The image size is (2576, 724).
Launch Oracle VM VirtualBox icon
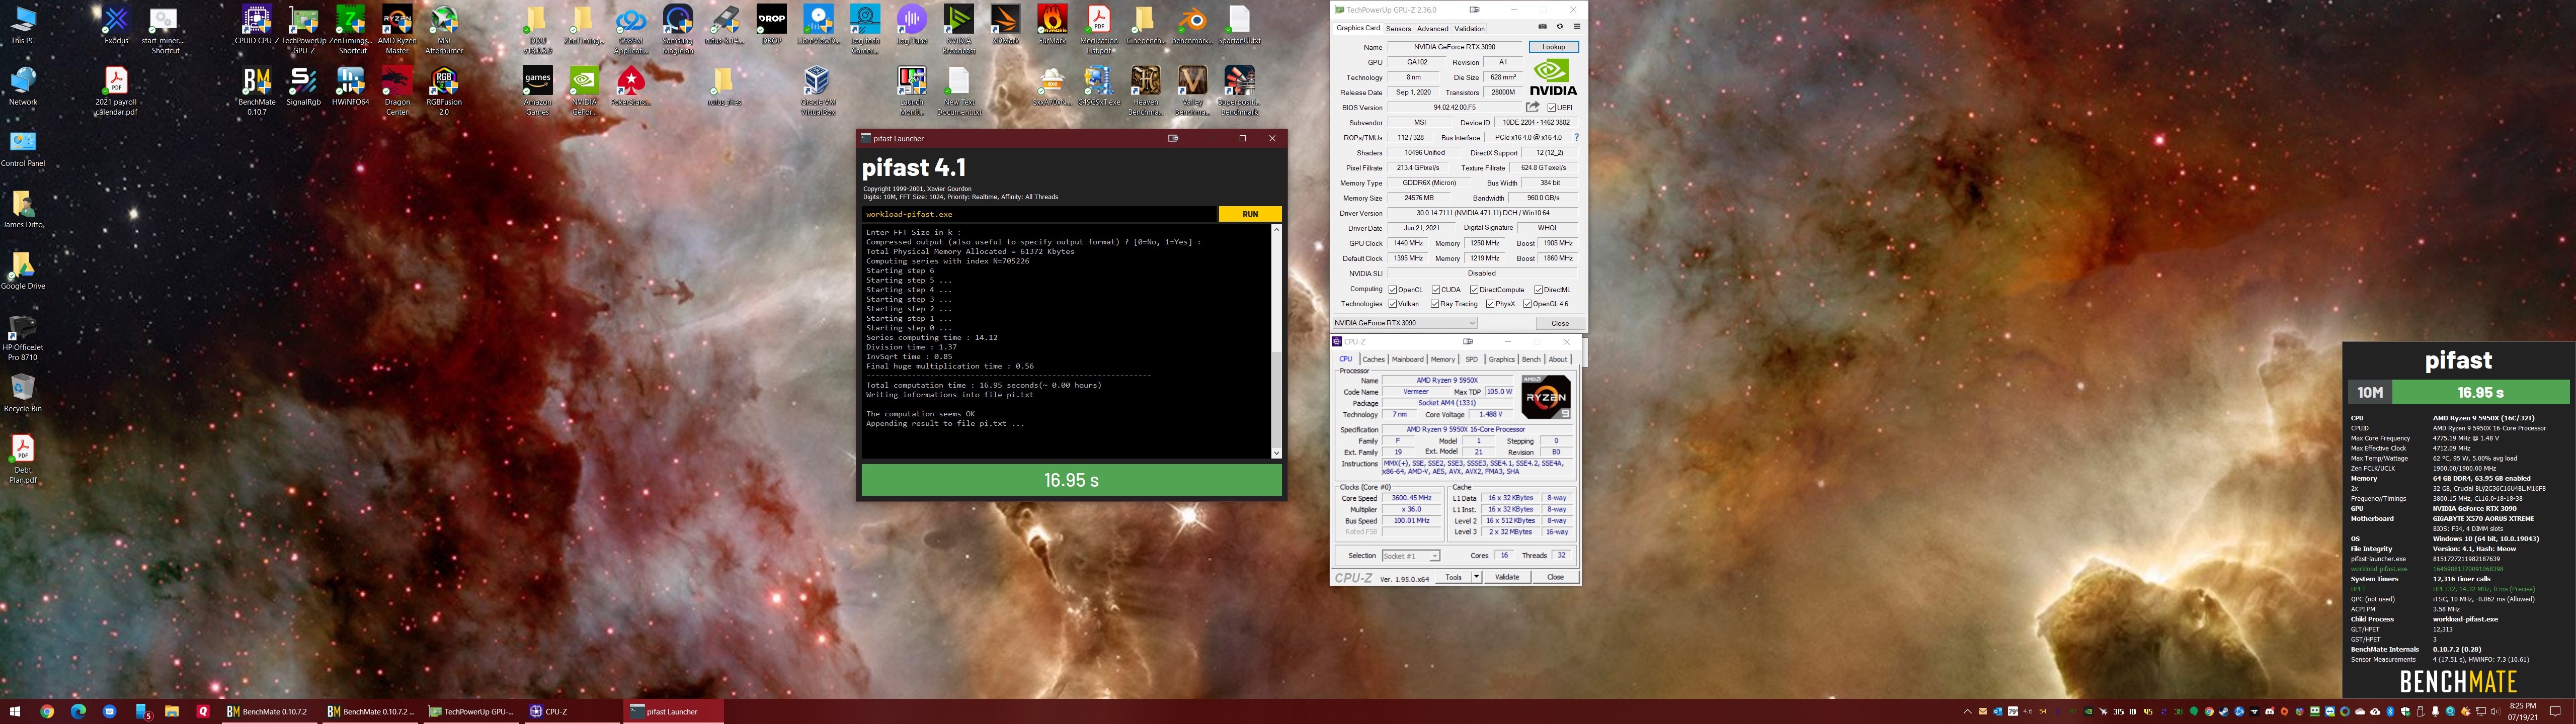tap(817, 91)
